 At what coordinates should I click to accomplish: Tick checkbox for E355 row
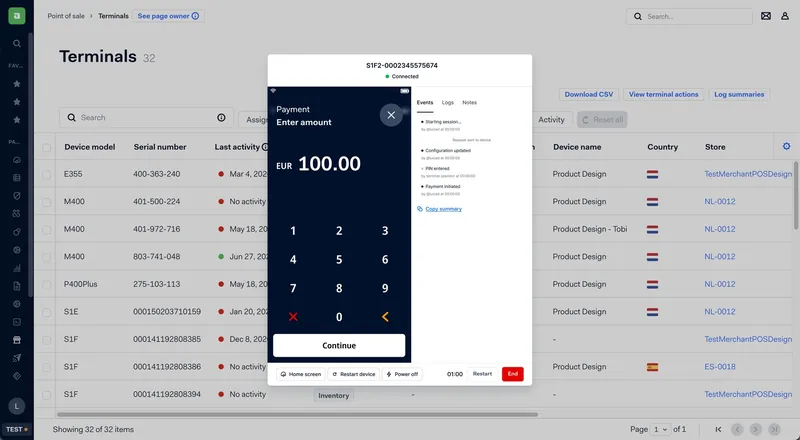coord(46,175)
